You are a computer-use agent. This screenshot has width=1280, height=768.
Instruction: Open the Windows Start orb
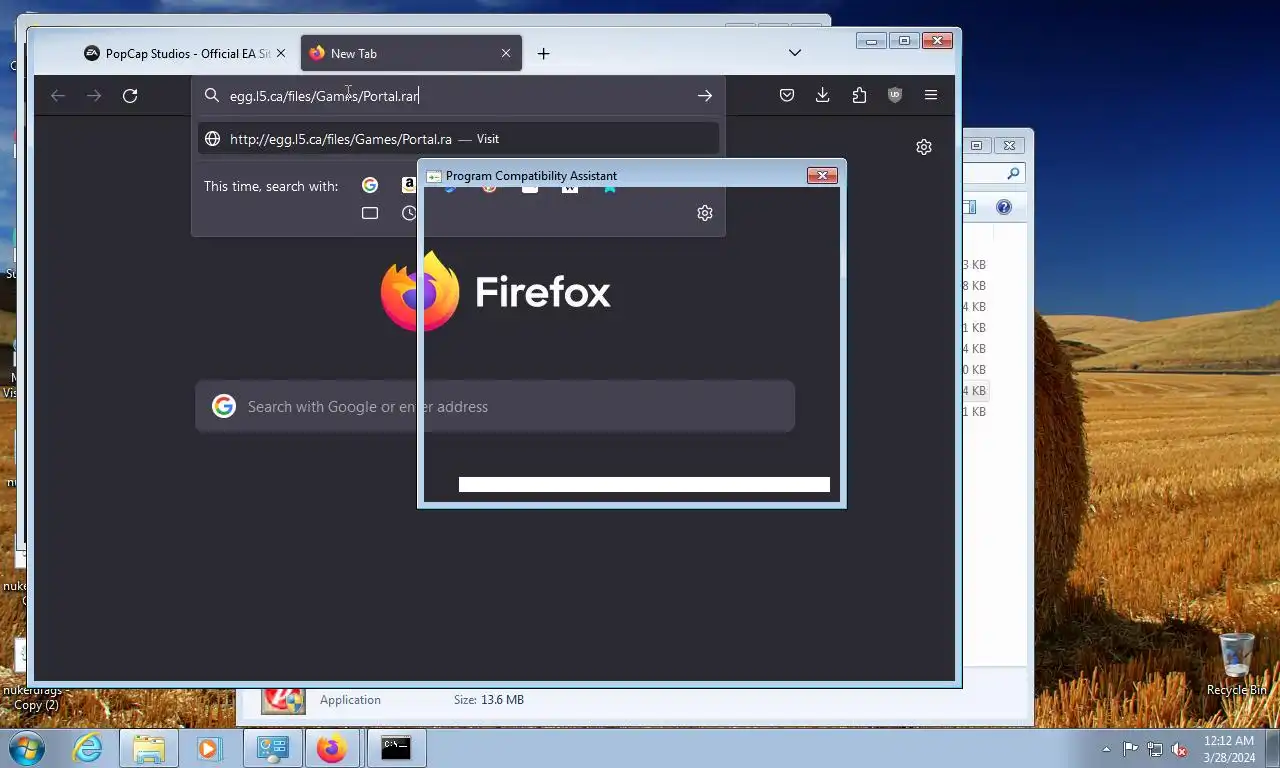tap(26, 748)
